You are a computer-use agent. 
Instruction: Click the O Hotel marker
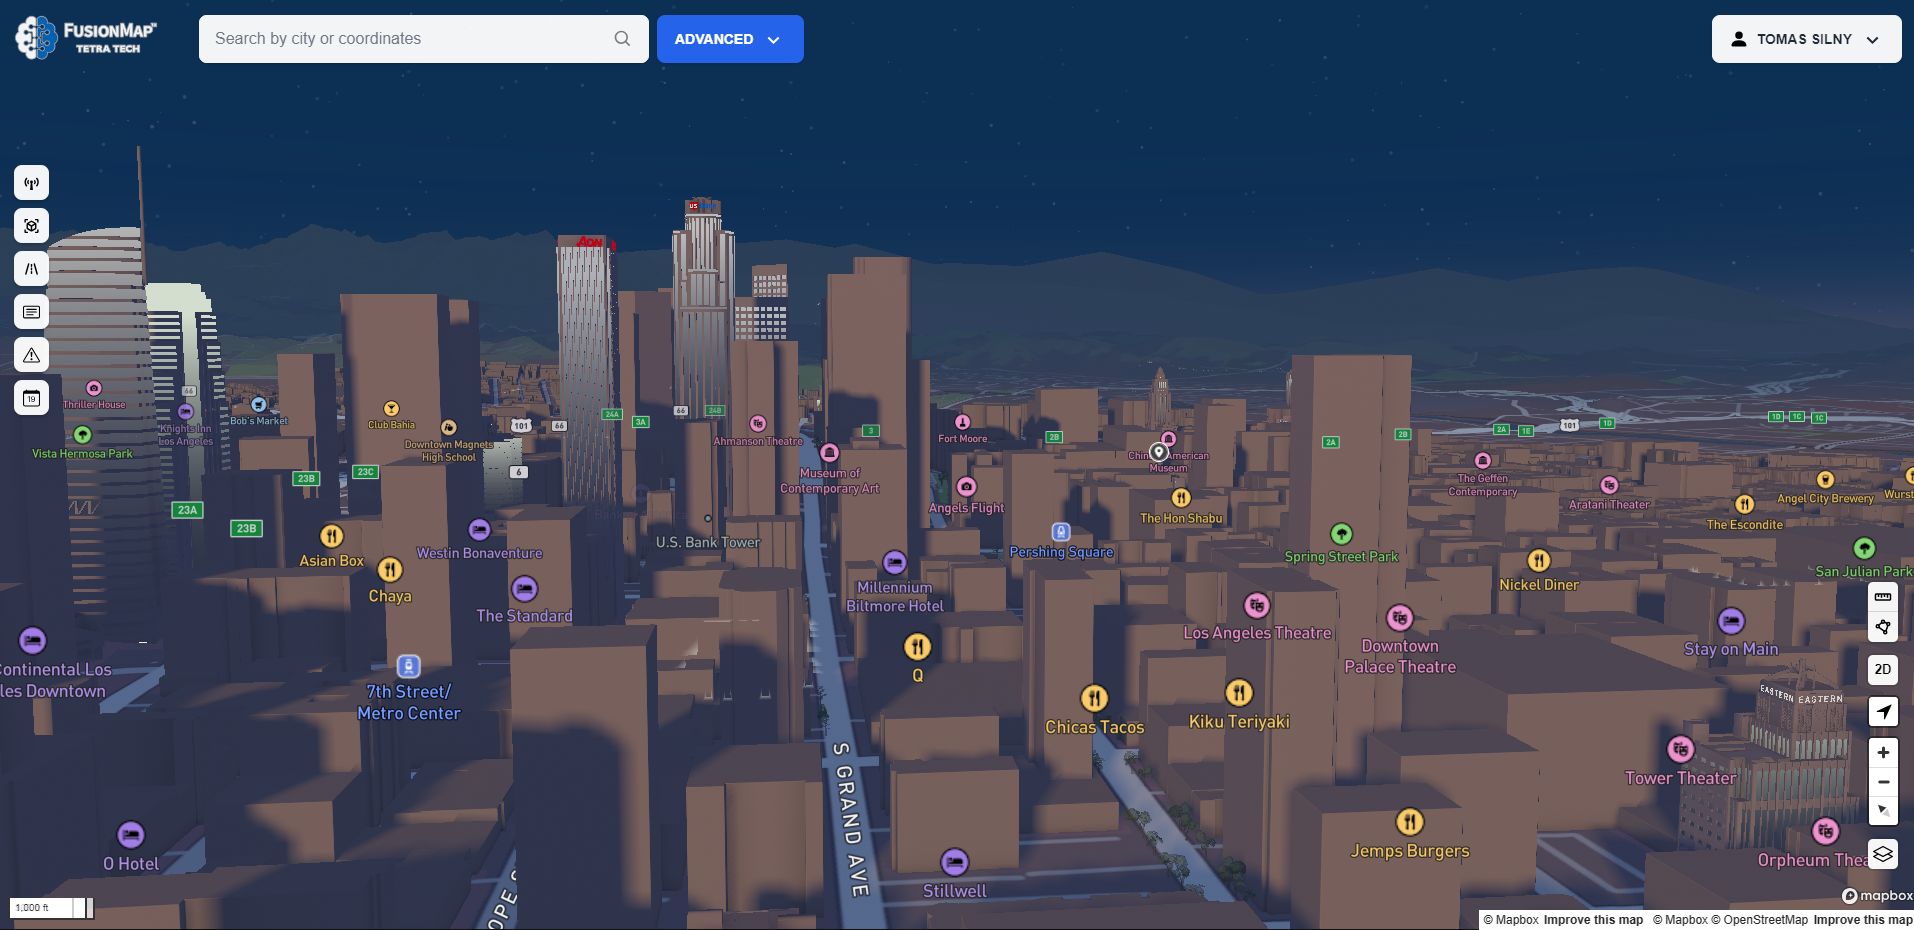coord(131,834)
